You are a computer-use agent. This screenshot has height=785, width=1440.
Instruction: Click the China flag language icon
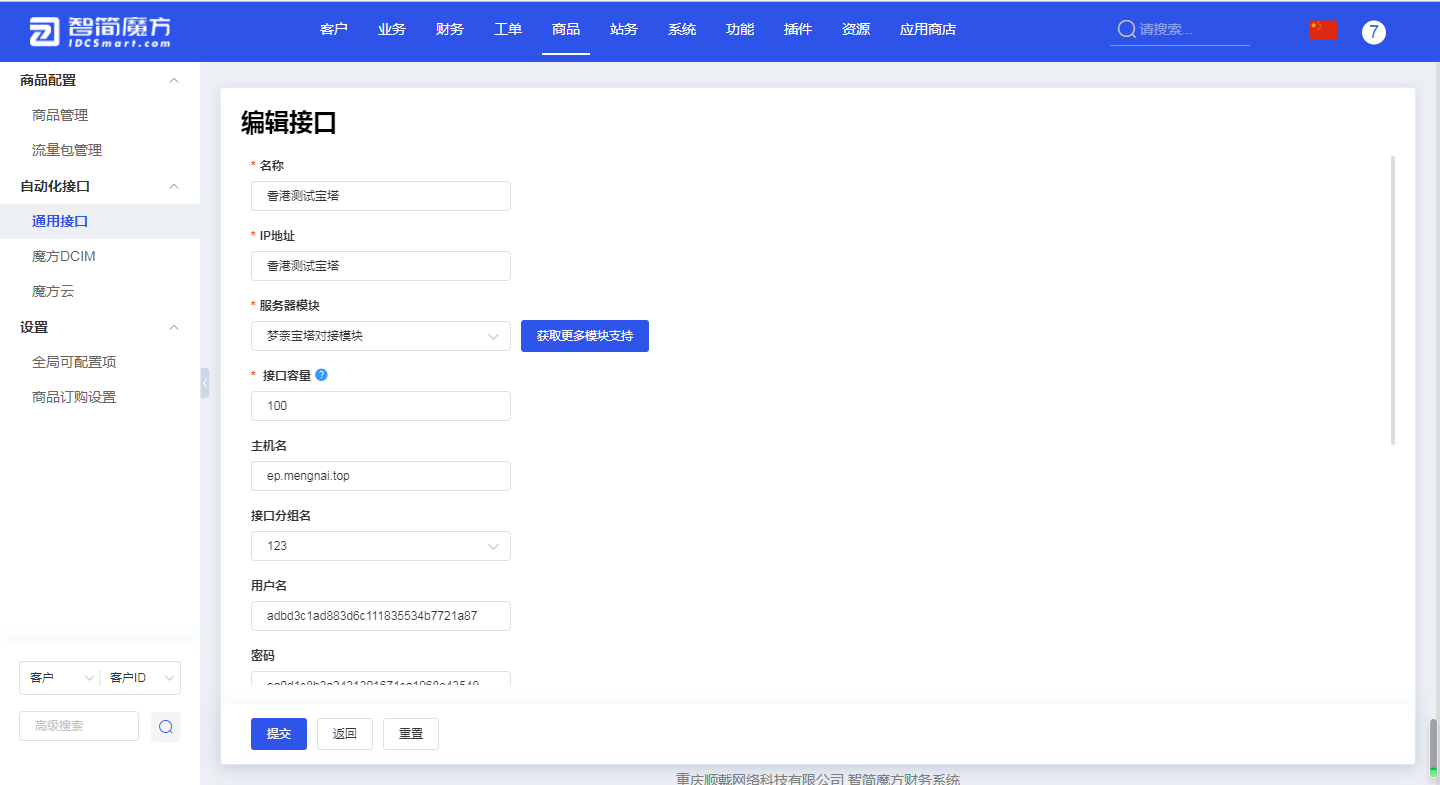(1323, 30)
